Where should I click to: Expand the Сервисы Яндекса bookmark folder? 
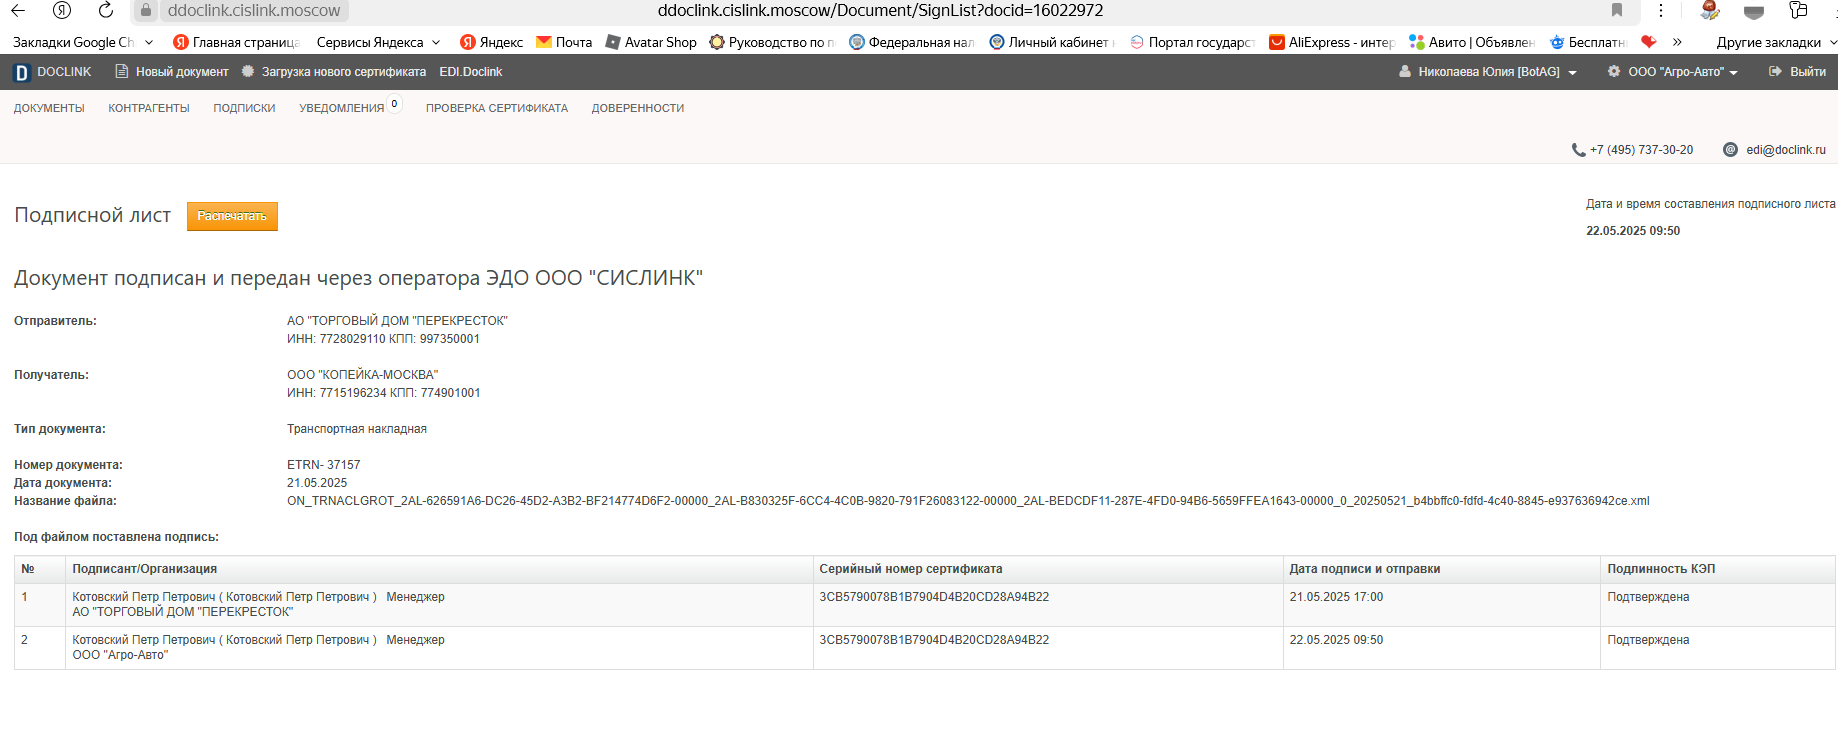tap(378, 42)
